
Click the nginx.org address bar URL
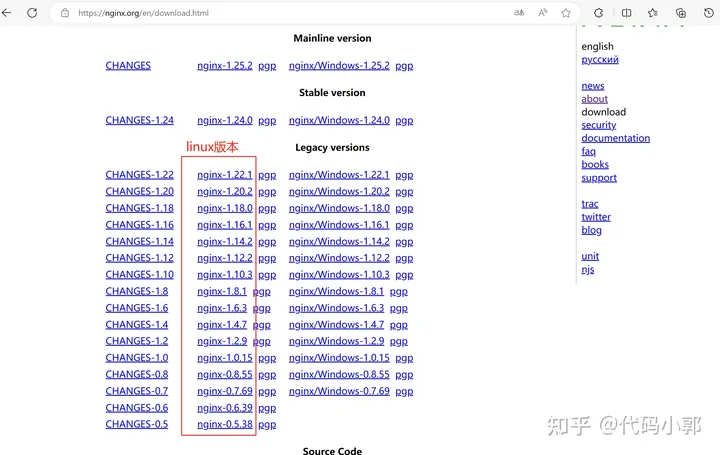(143, 13)
